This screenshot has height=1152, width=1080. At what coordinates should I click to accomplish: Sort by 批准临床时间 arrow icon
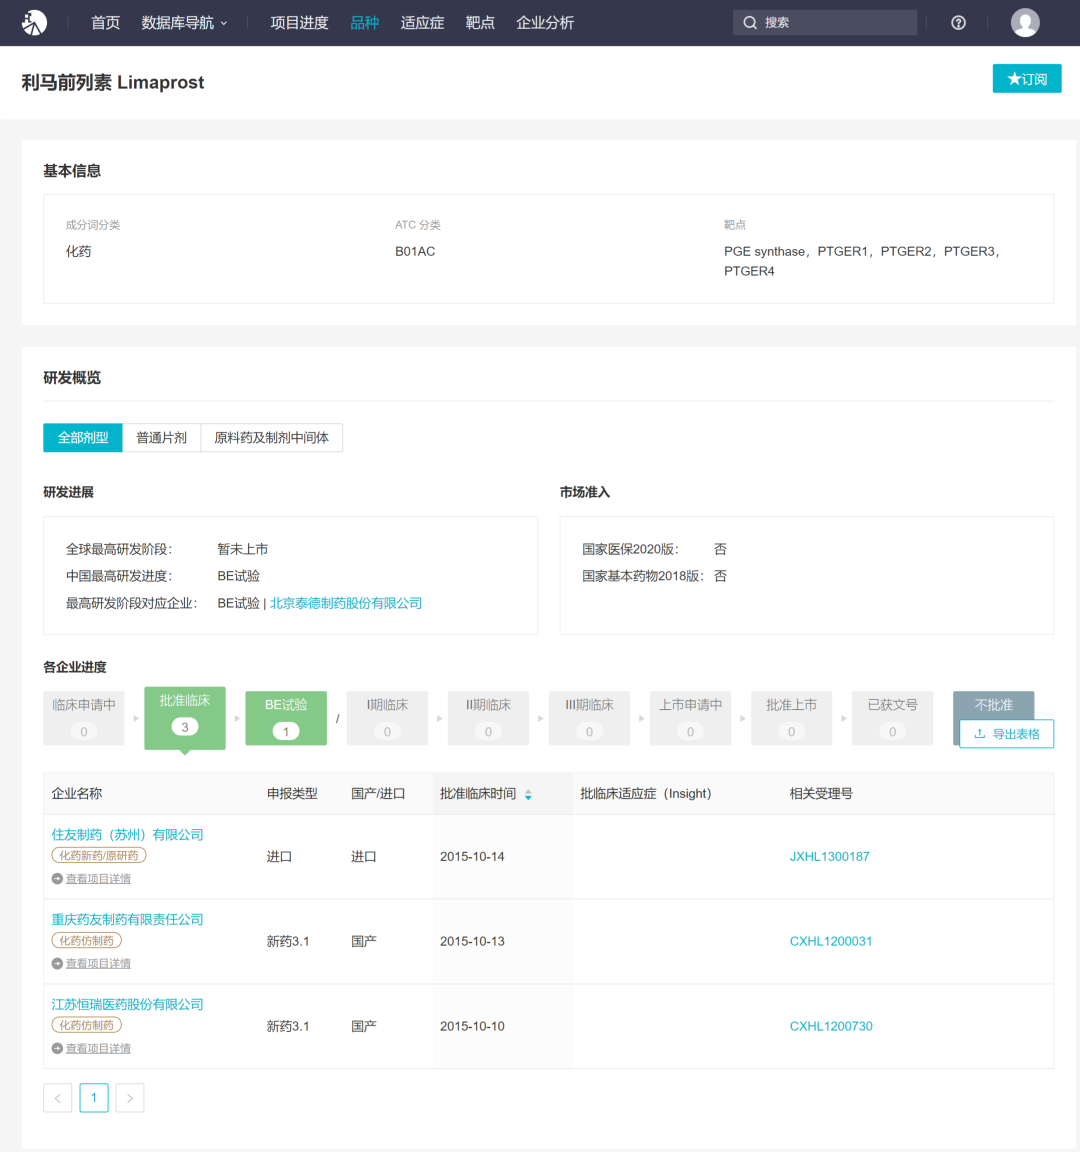tap(528, 794)
